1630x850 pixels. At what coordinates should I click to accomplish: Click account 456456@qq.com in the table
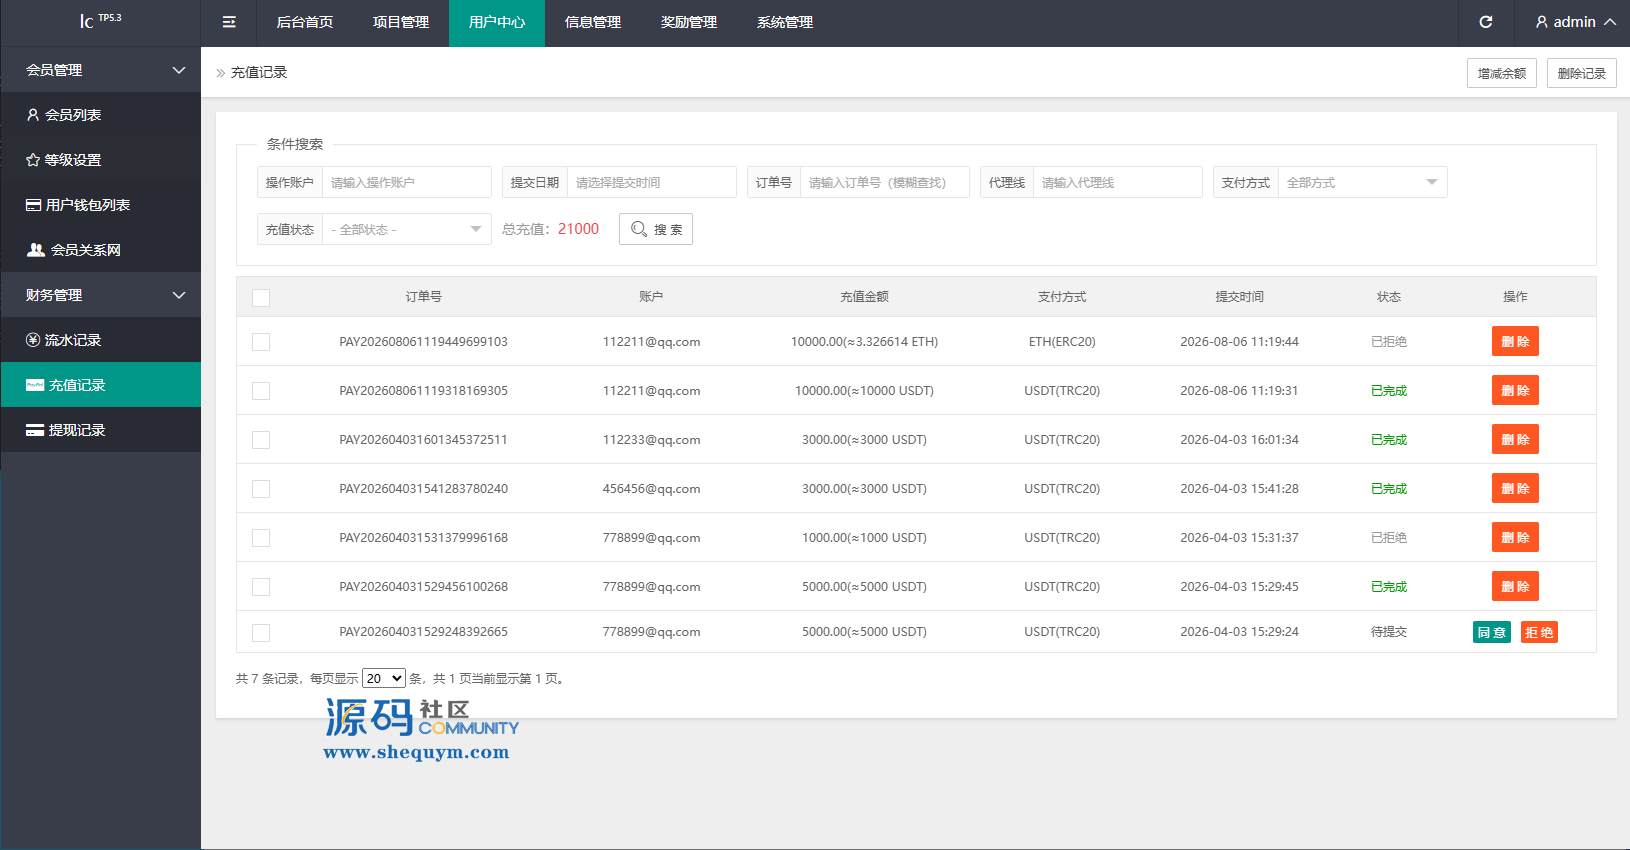click(x=651, y=489)
